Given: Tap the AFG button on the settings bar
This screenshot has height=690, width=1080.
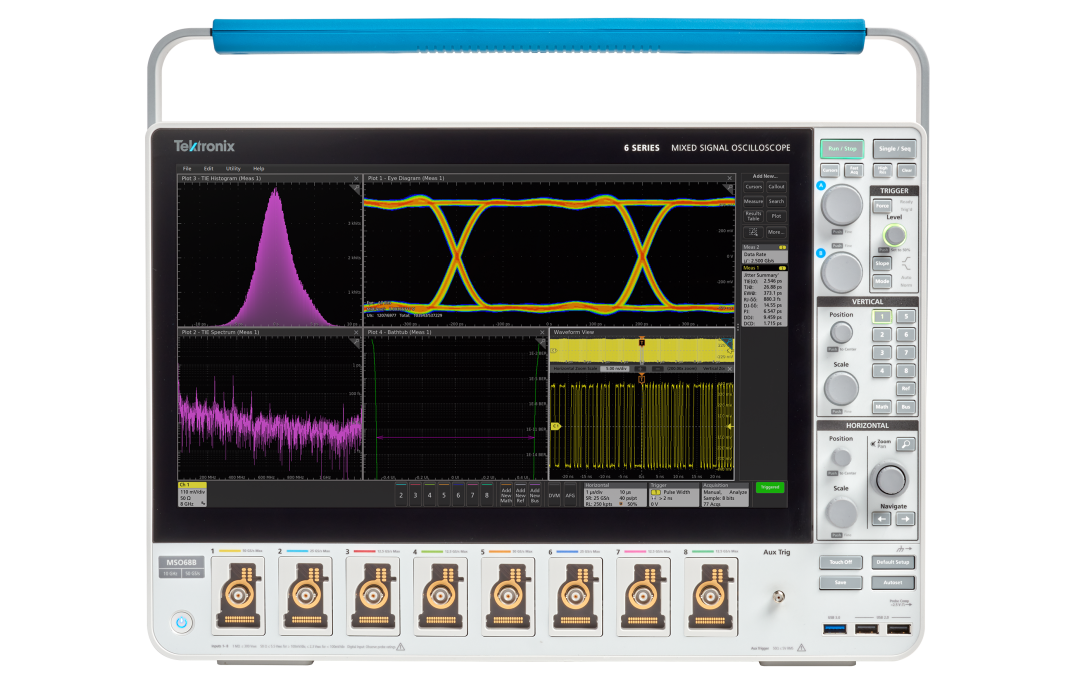Looking at the screenshot, I should (x=570, y=495).
